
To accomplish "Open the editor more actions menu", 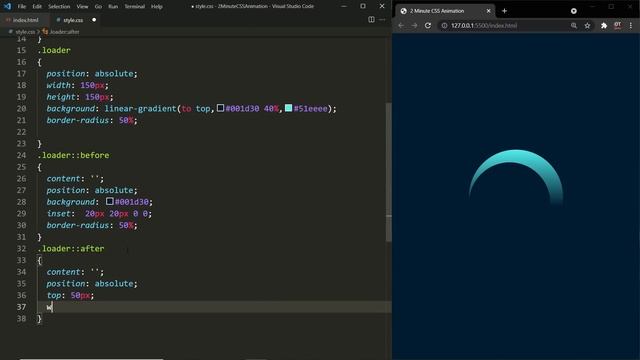I will click(x=382, y=20).
